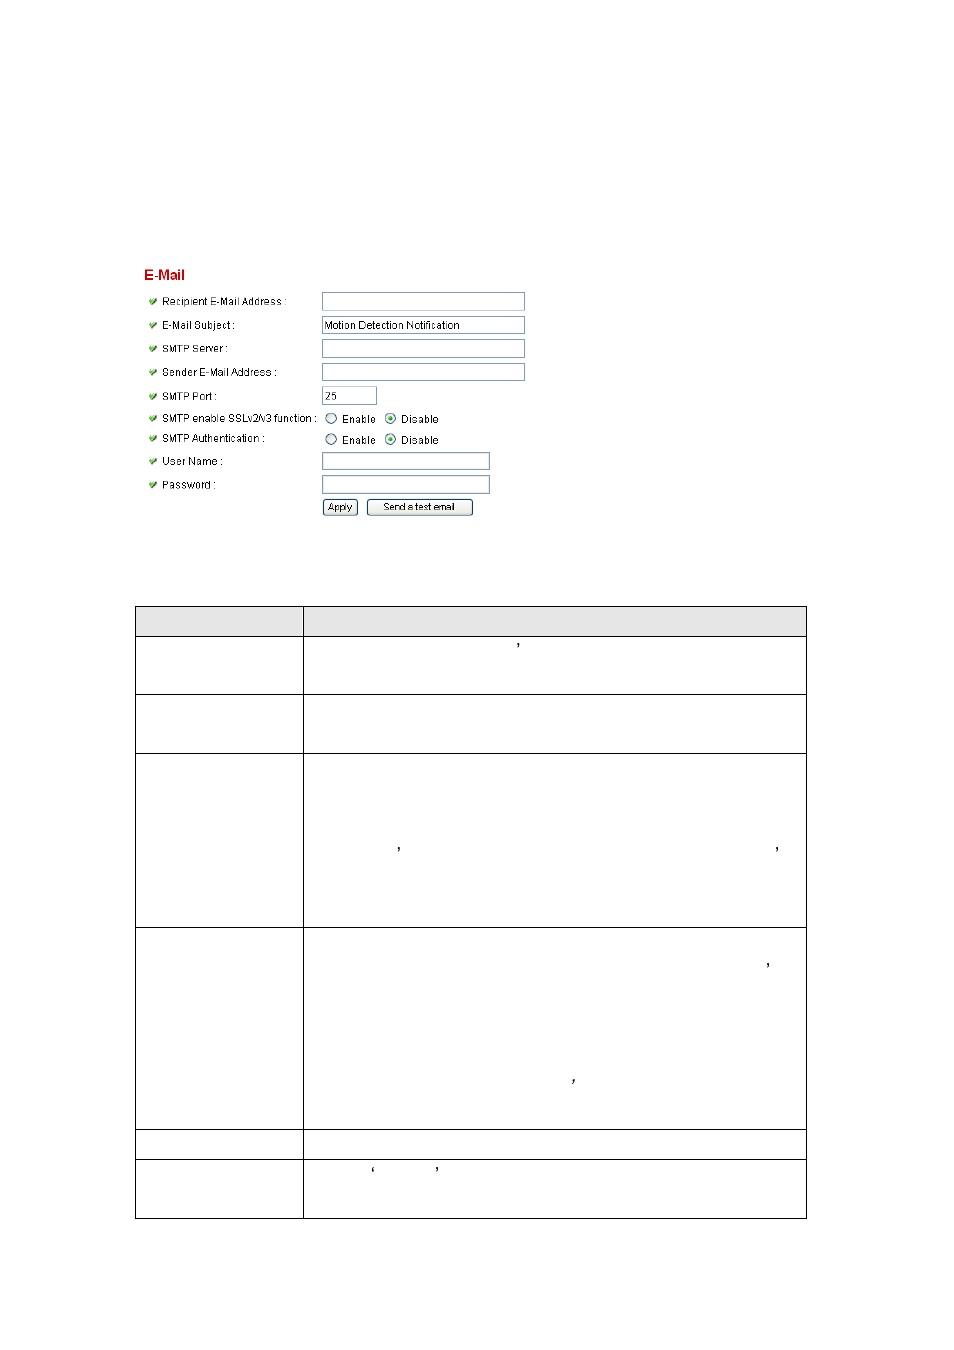The height and width of the screenshot is (1350, 954).
Task: Click green check icon beside User Name
Action: tap(153, 461)
